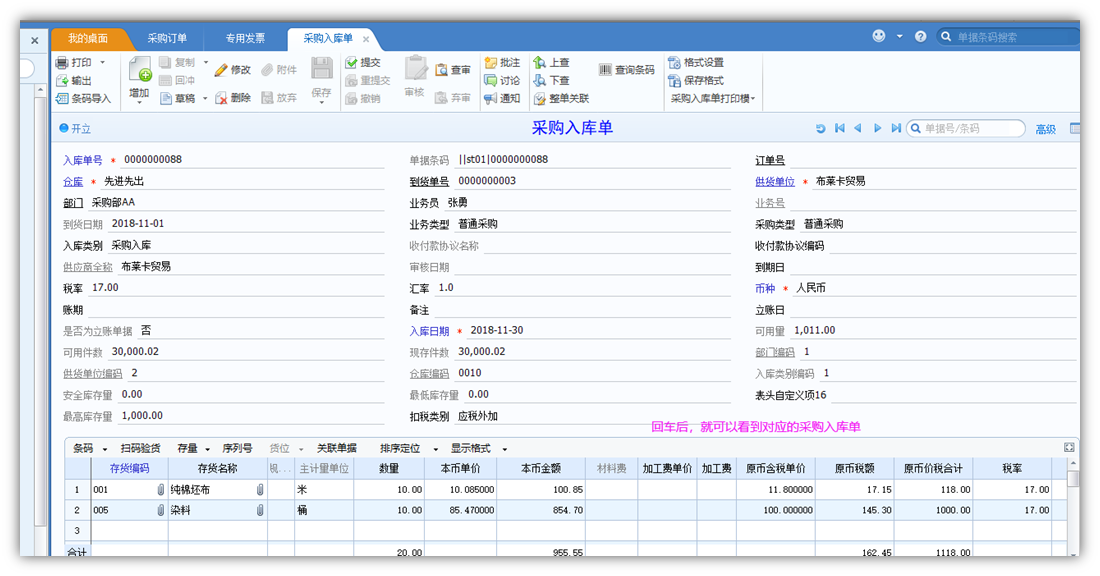Image resolution: width=1100 pixels, height=576 pixels.
Task: Click the 打印 print icon
Action: point(62,62)
